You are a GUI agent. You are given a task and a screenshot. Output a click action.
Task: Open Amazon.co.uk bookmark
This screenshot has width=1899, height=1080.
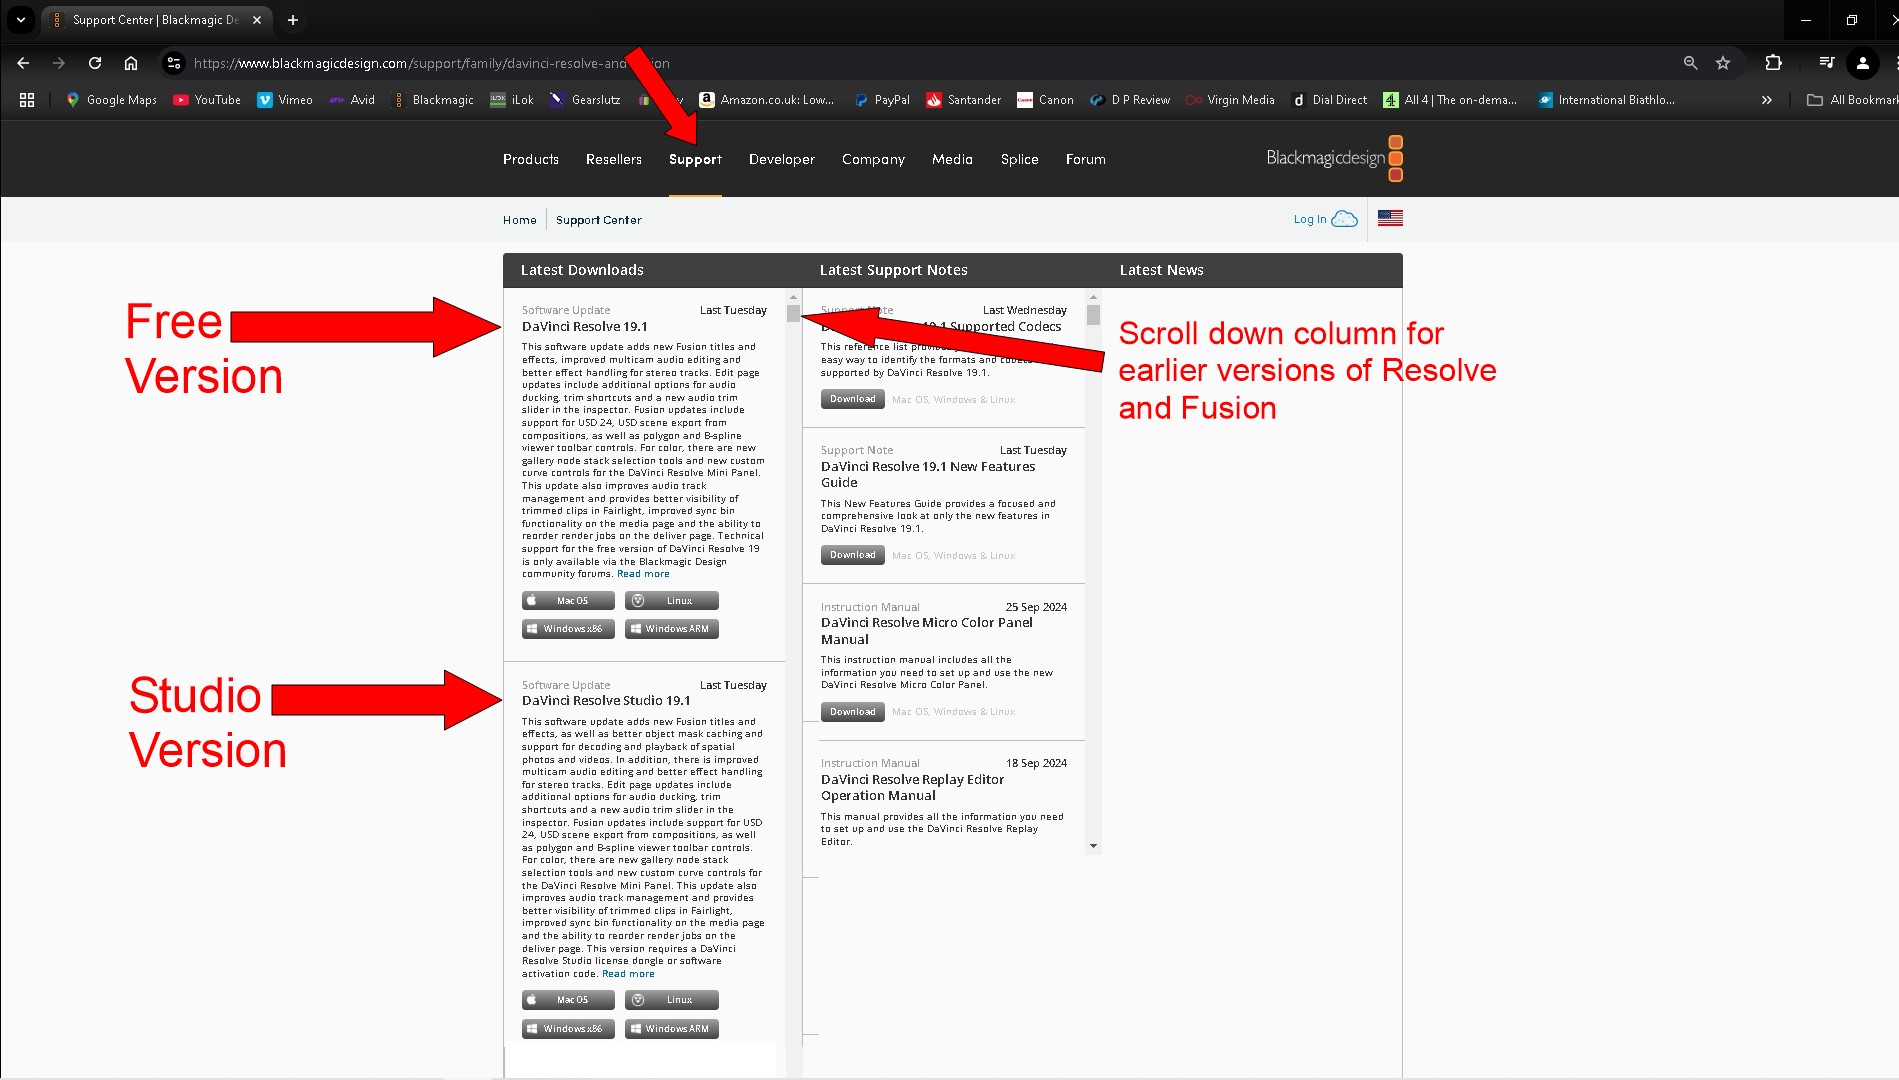(767, 100)
